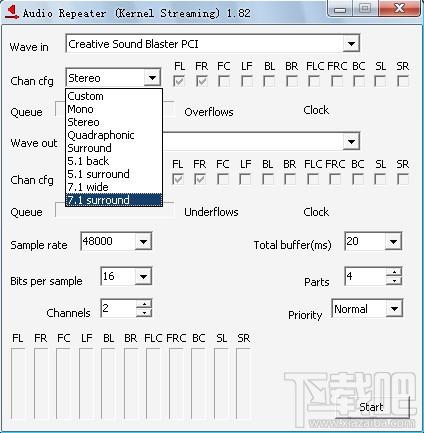Open the Wave out device dropdown arrow

(351, 141)
